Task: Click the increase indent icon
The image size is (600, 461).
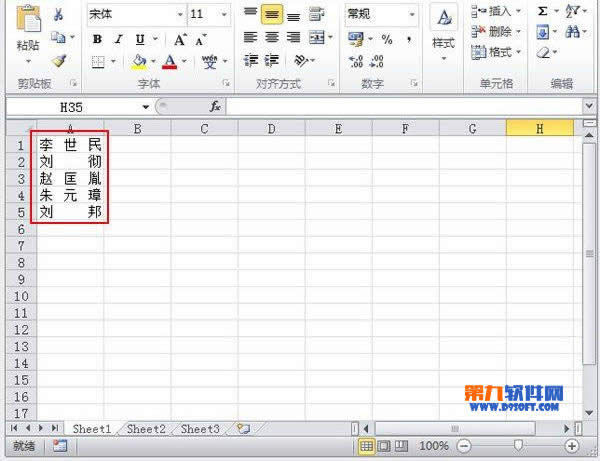Action: point(272,60)
